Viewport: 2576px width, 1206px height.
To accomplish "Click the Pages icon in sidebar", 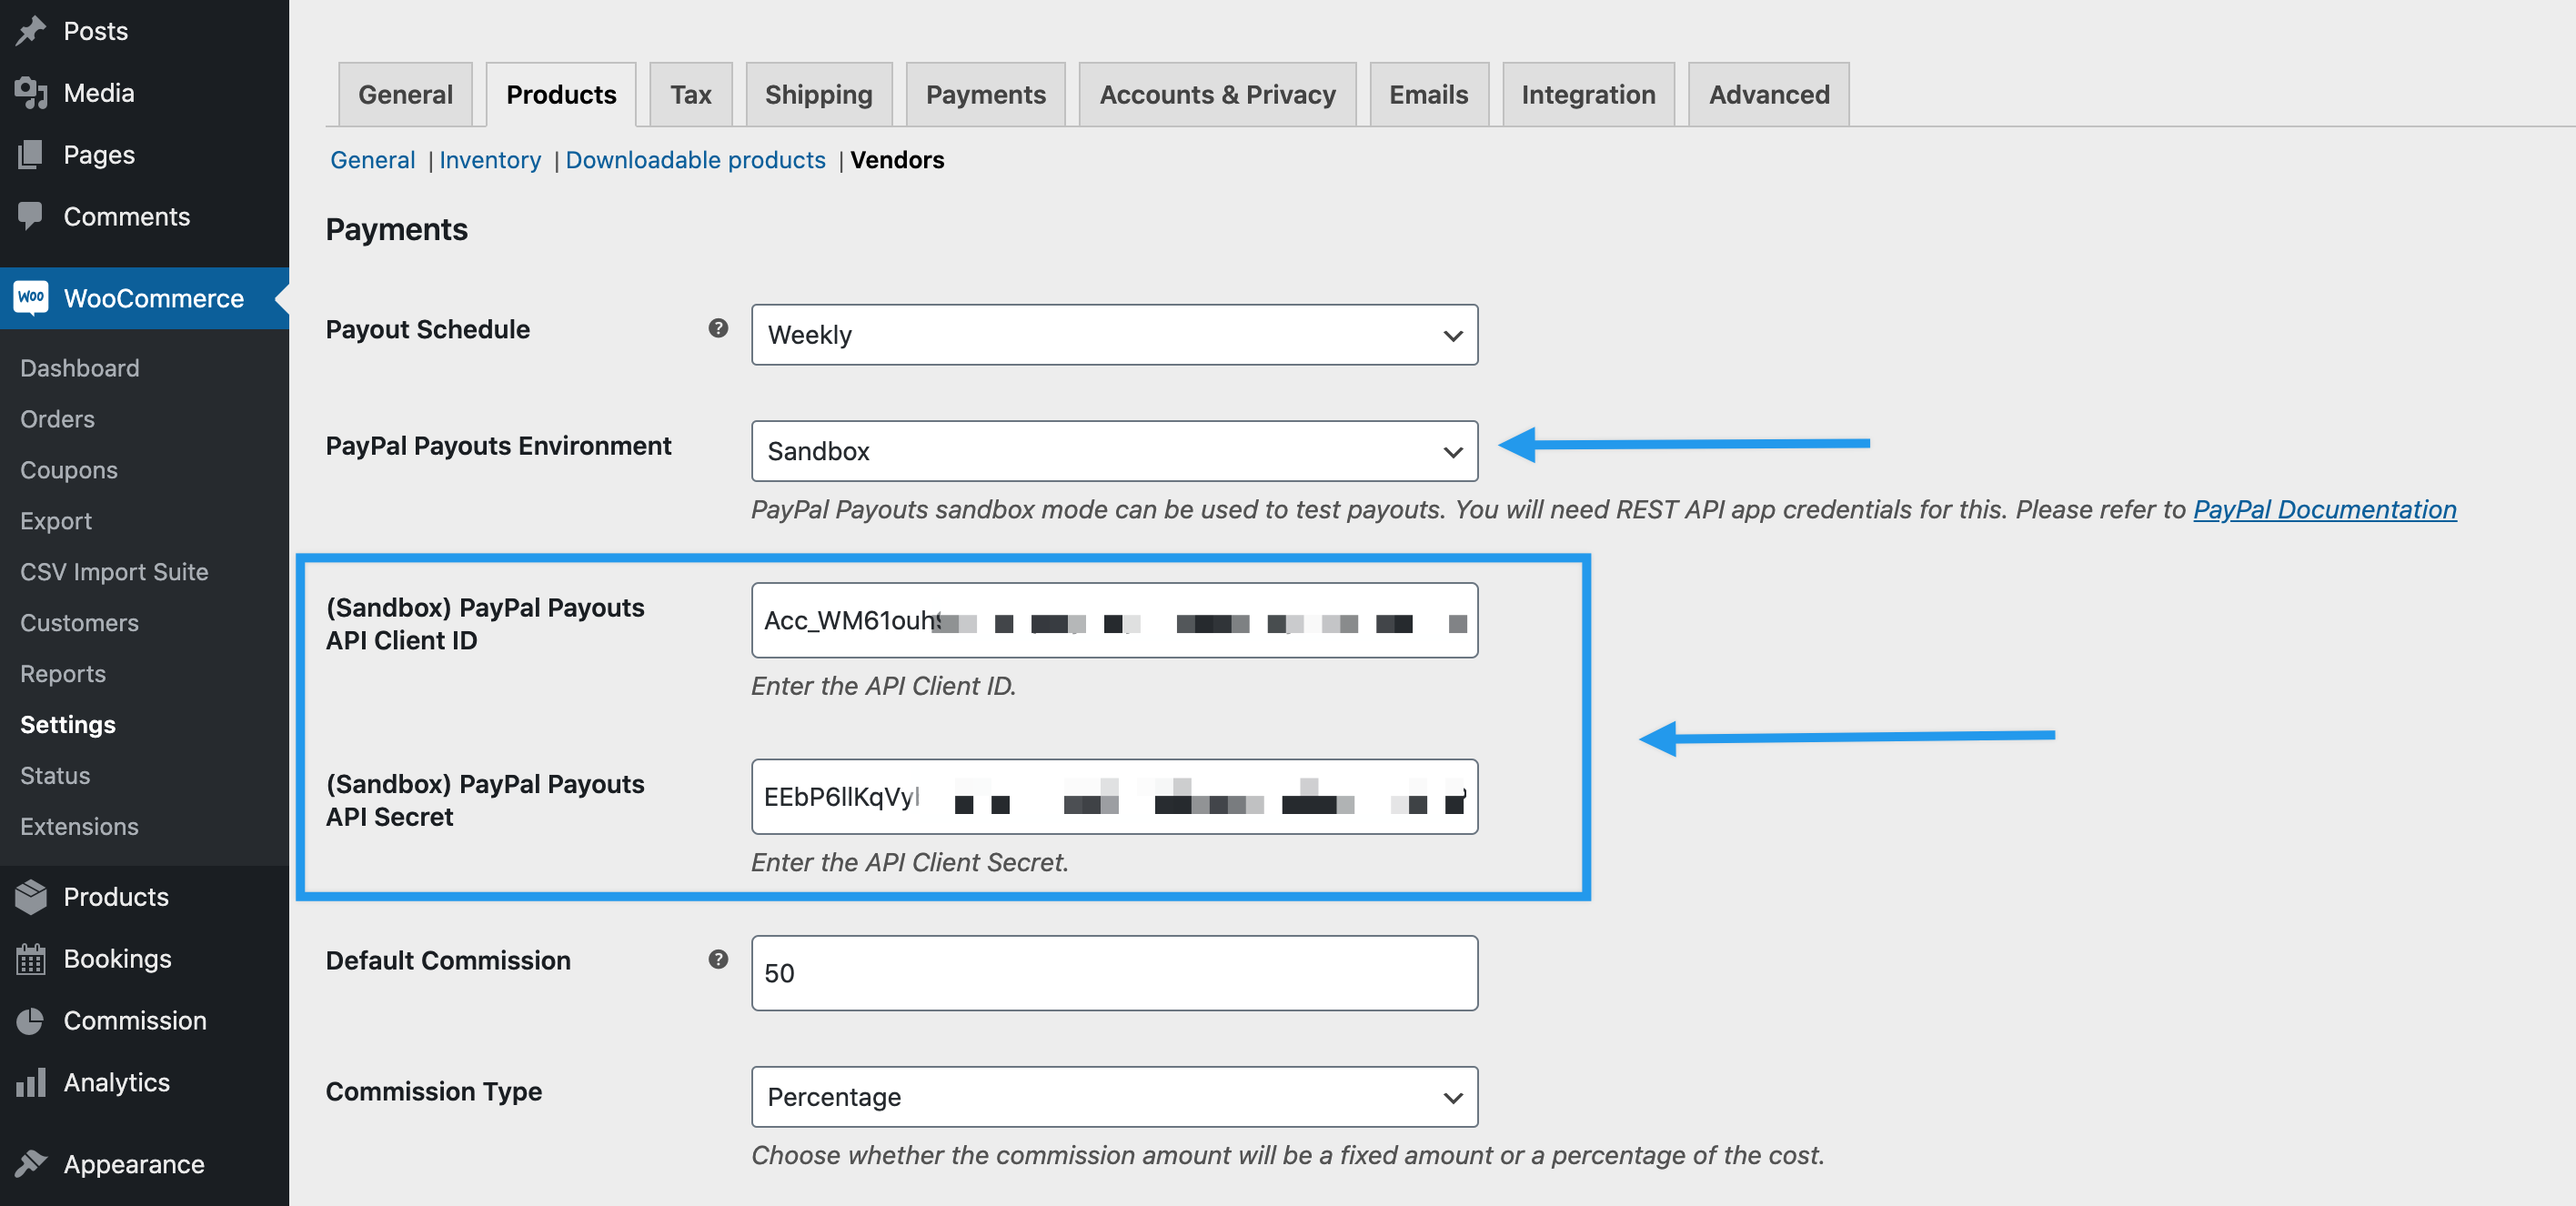I will point(31,154).
